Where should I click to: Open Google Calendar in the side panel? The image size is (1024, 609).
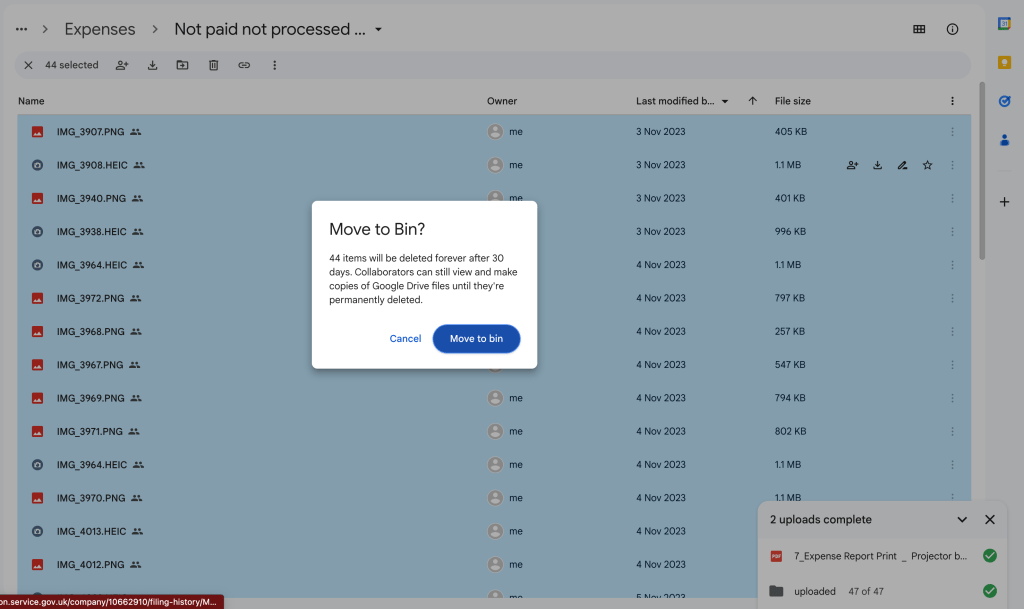click(1004, 23)
